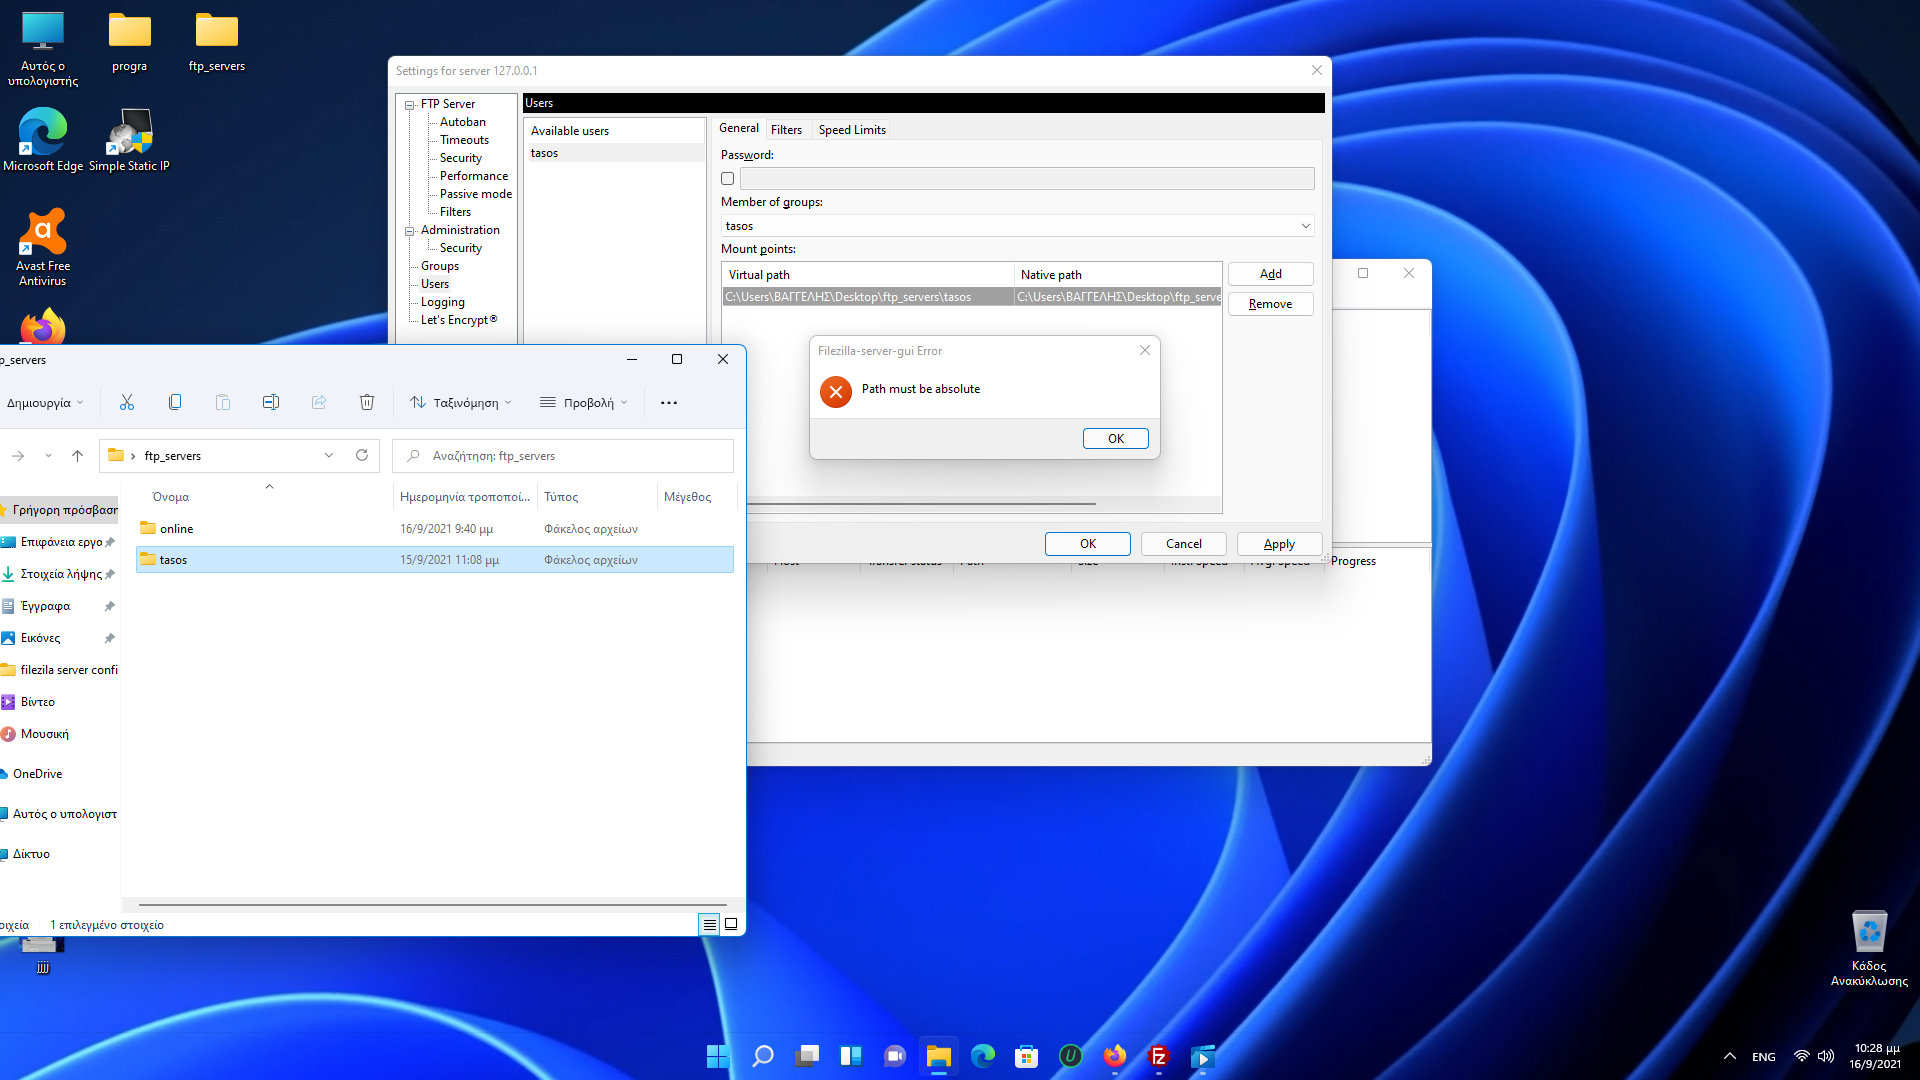Select Logging in settings tree
Image resolution: width=1920 pixels, height=1080 pixels.
pos(443,302)
